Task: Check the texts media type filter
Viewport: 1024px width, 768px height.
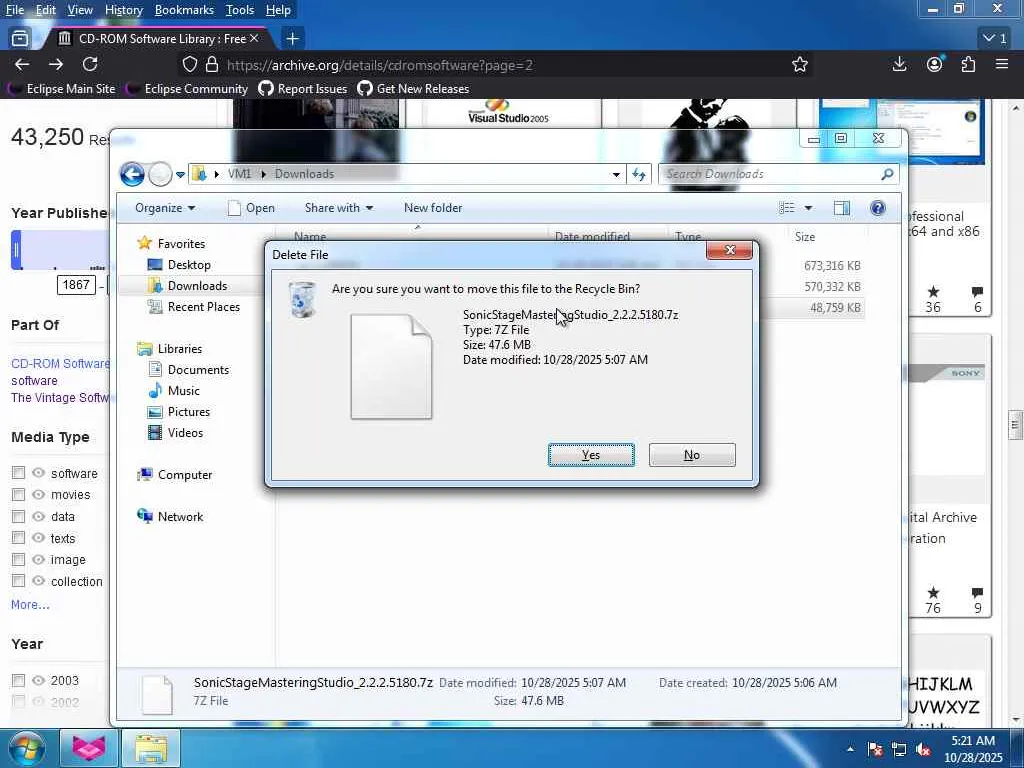Action: pyautogui.click(x=18, y=538)
